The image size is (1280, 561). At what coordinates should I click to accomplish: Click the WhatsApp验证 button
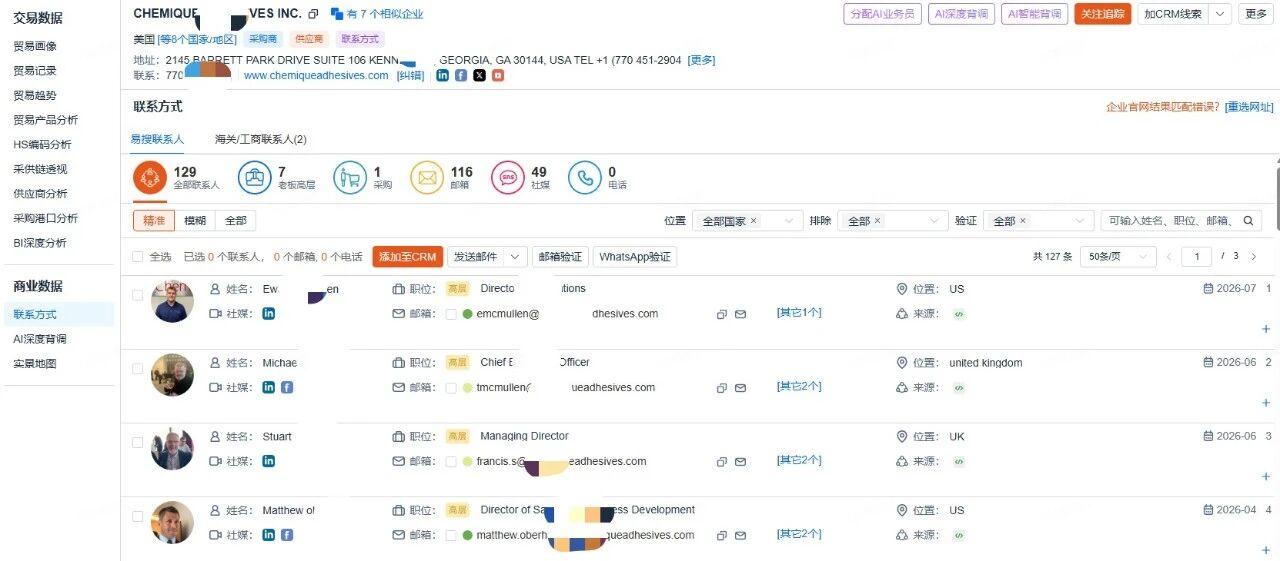[x=635, y=257]
